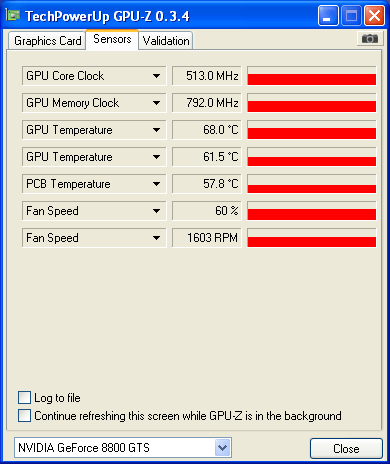Click the 68.0 °C temperature value field
Image resolution: width=390 pixels, height=464 pixels.
[x=207, y=130]
